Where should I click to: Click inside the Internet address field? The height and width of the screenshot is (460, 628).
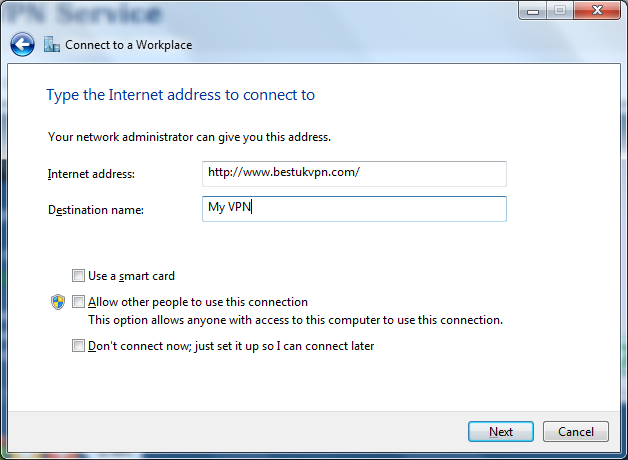pyautogui.click(x=353, y=173)
